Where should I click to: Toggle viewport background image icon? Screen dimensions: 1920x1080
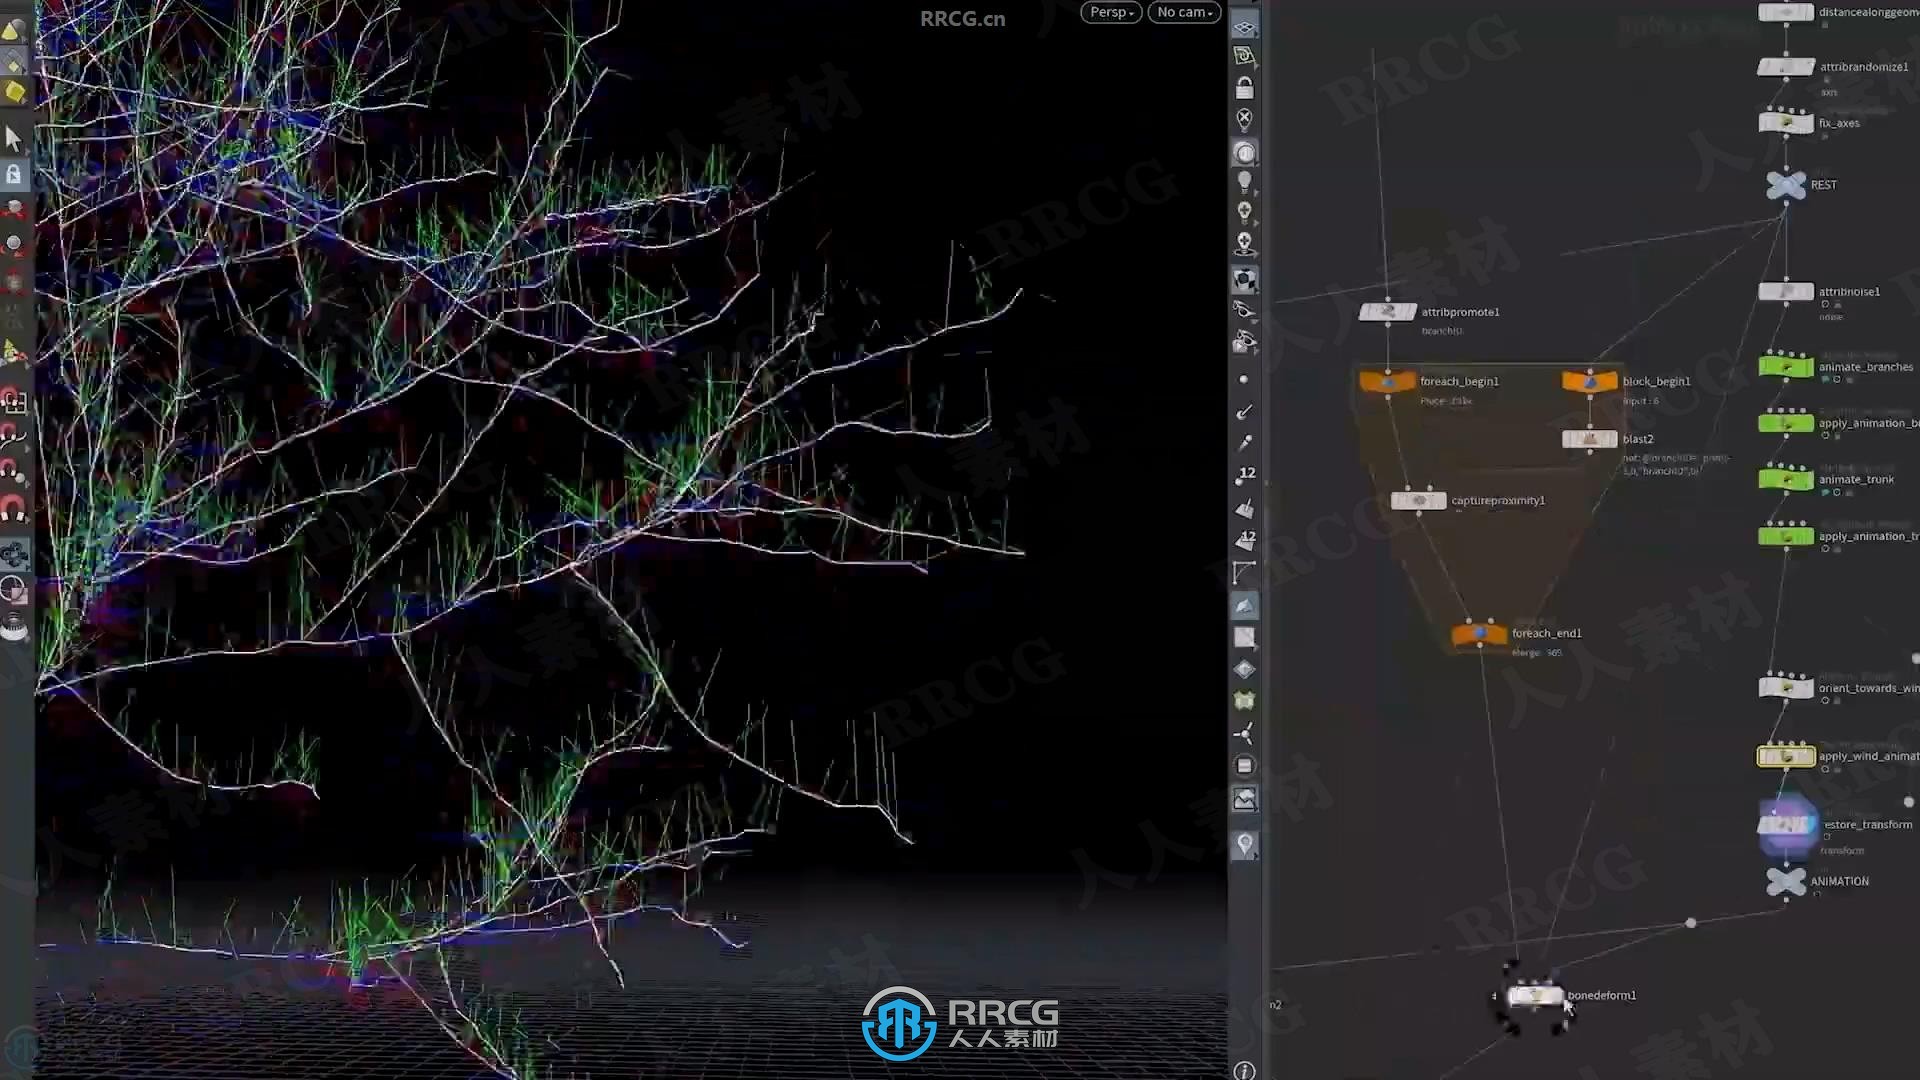pyautogui.click(x=1244, y=799)
